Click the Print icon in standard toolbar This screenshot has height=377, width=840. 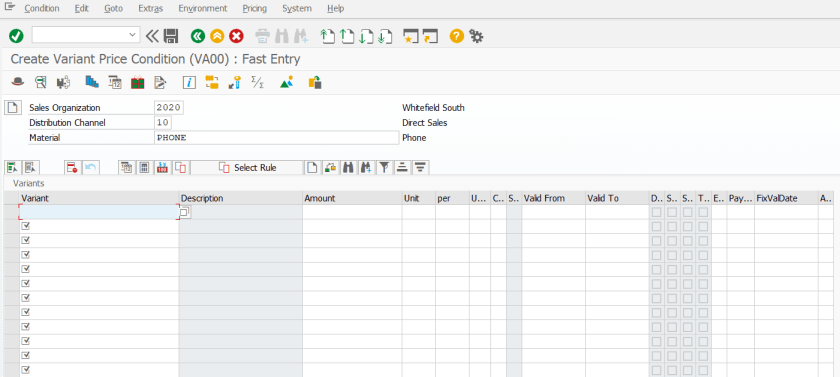click(x=262, y=36)
